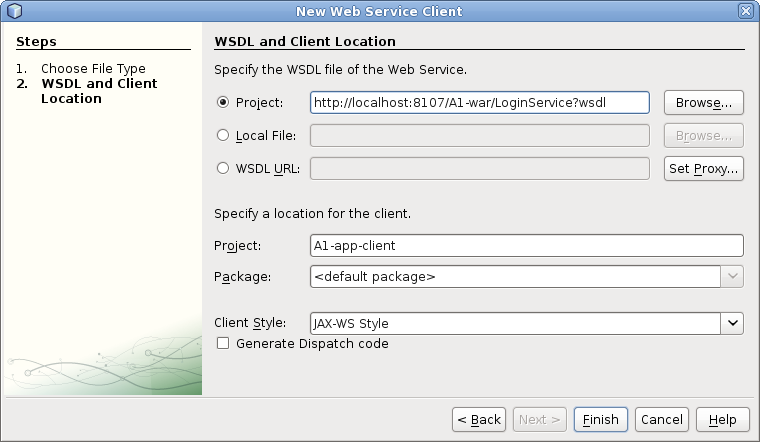Click the A1-app-client project field
Image resolution: width=760 pixels, height=442 pixels.
(526, 246)
